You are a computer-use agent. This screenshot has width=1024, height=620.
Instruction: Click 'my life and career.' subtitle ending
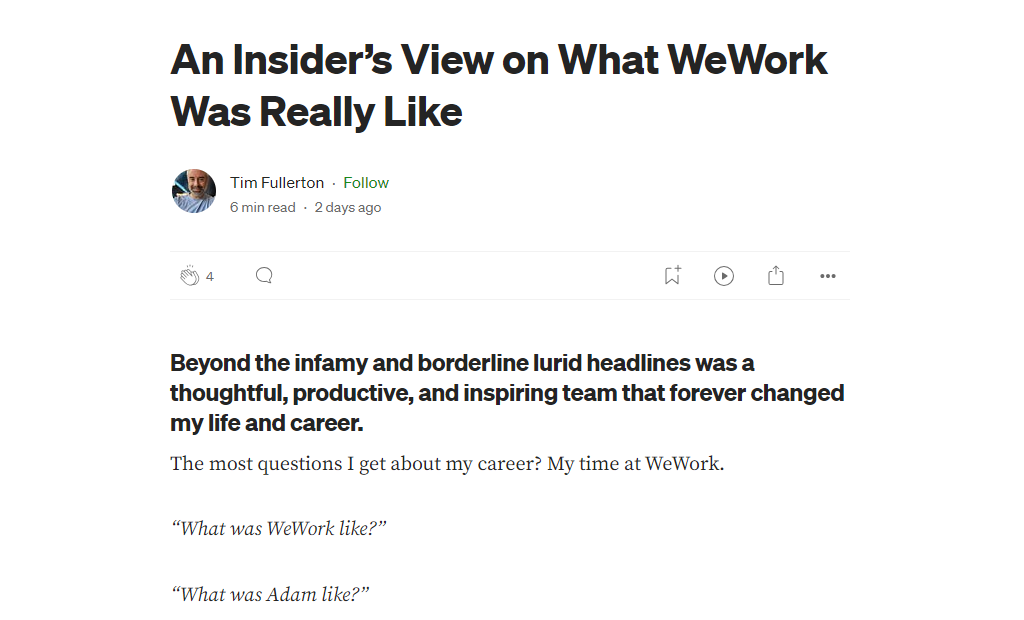click(x=266, y=423)
